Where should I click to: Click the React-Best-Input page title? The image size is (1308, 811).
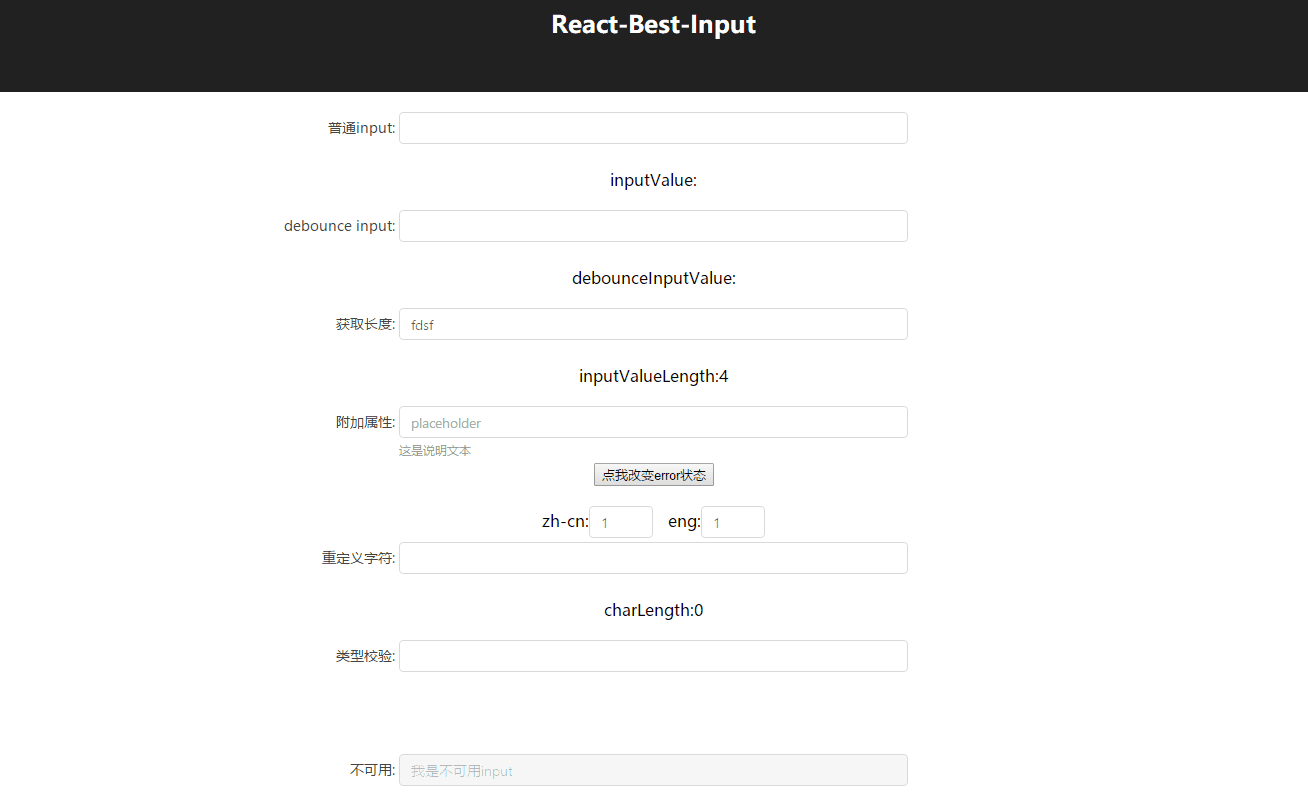[x=654, y=24]
